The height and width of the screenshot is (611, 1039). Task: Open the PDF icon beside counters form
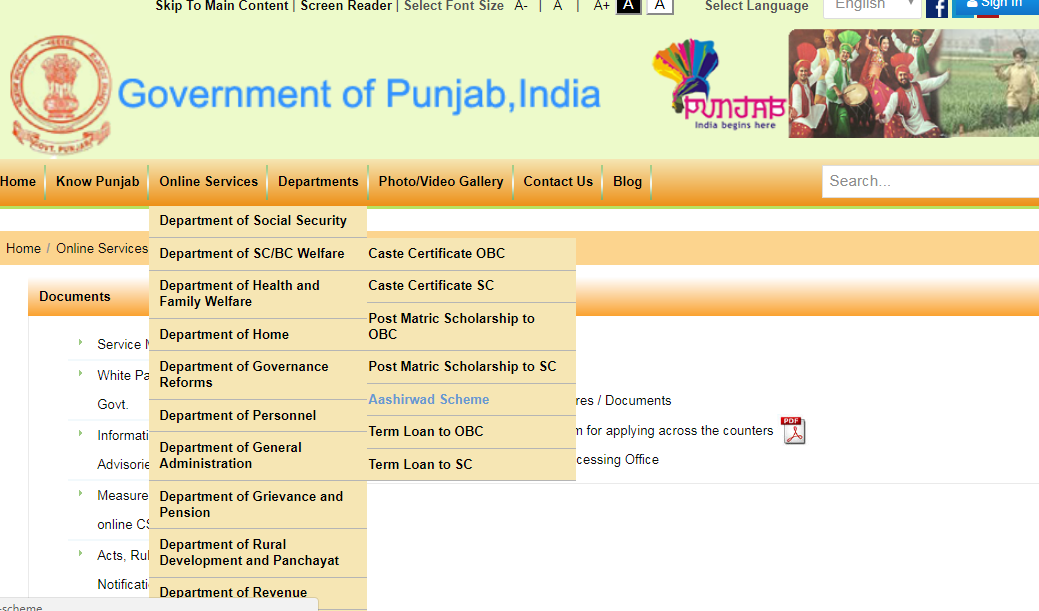(793, 430)
